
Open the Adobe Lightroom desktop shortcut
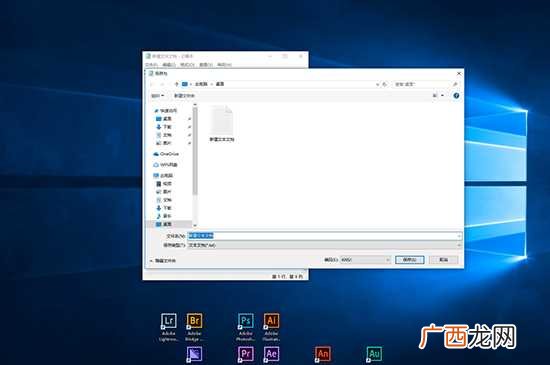point(169,327)
